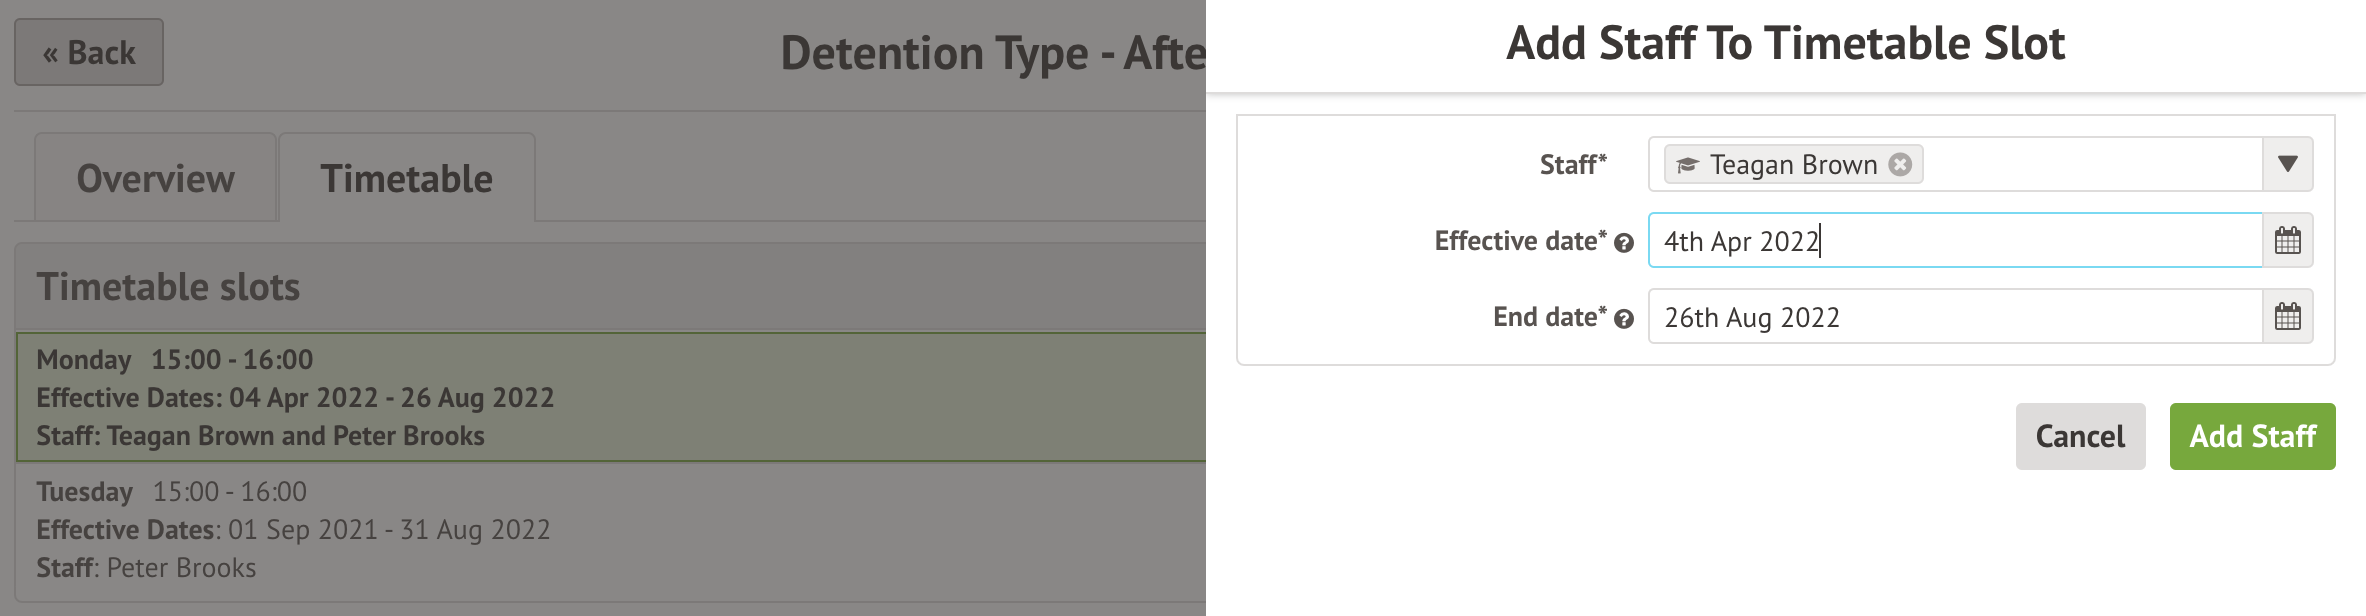Click the Add Staff To Timetable Slot title
The width and height of the screenshot is (2366, 616).
1785,44
